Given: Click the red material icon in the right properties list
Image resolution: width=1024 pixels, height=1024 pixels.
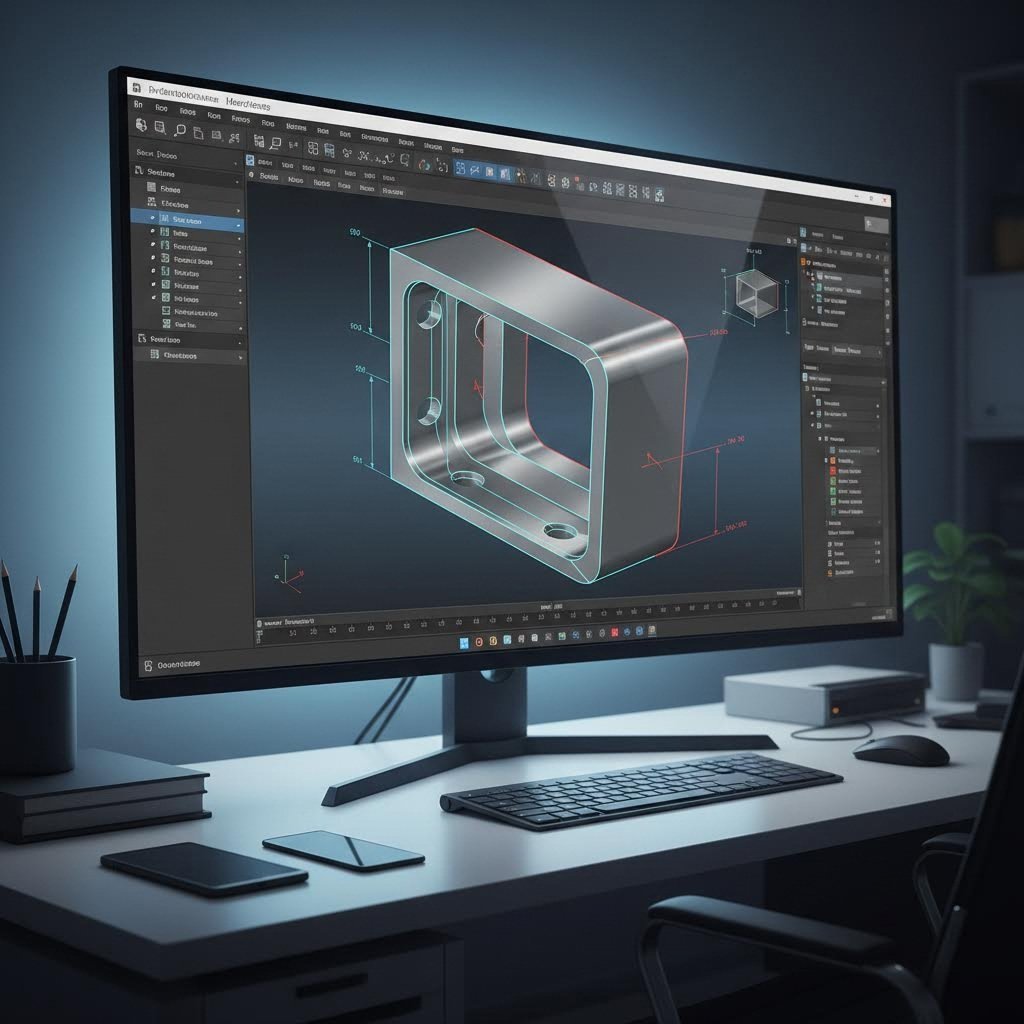Looking at the screenshot, I should (x=834, y=469).
